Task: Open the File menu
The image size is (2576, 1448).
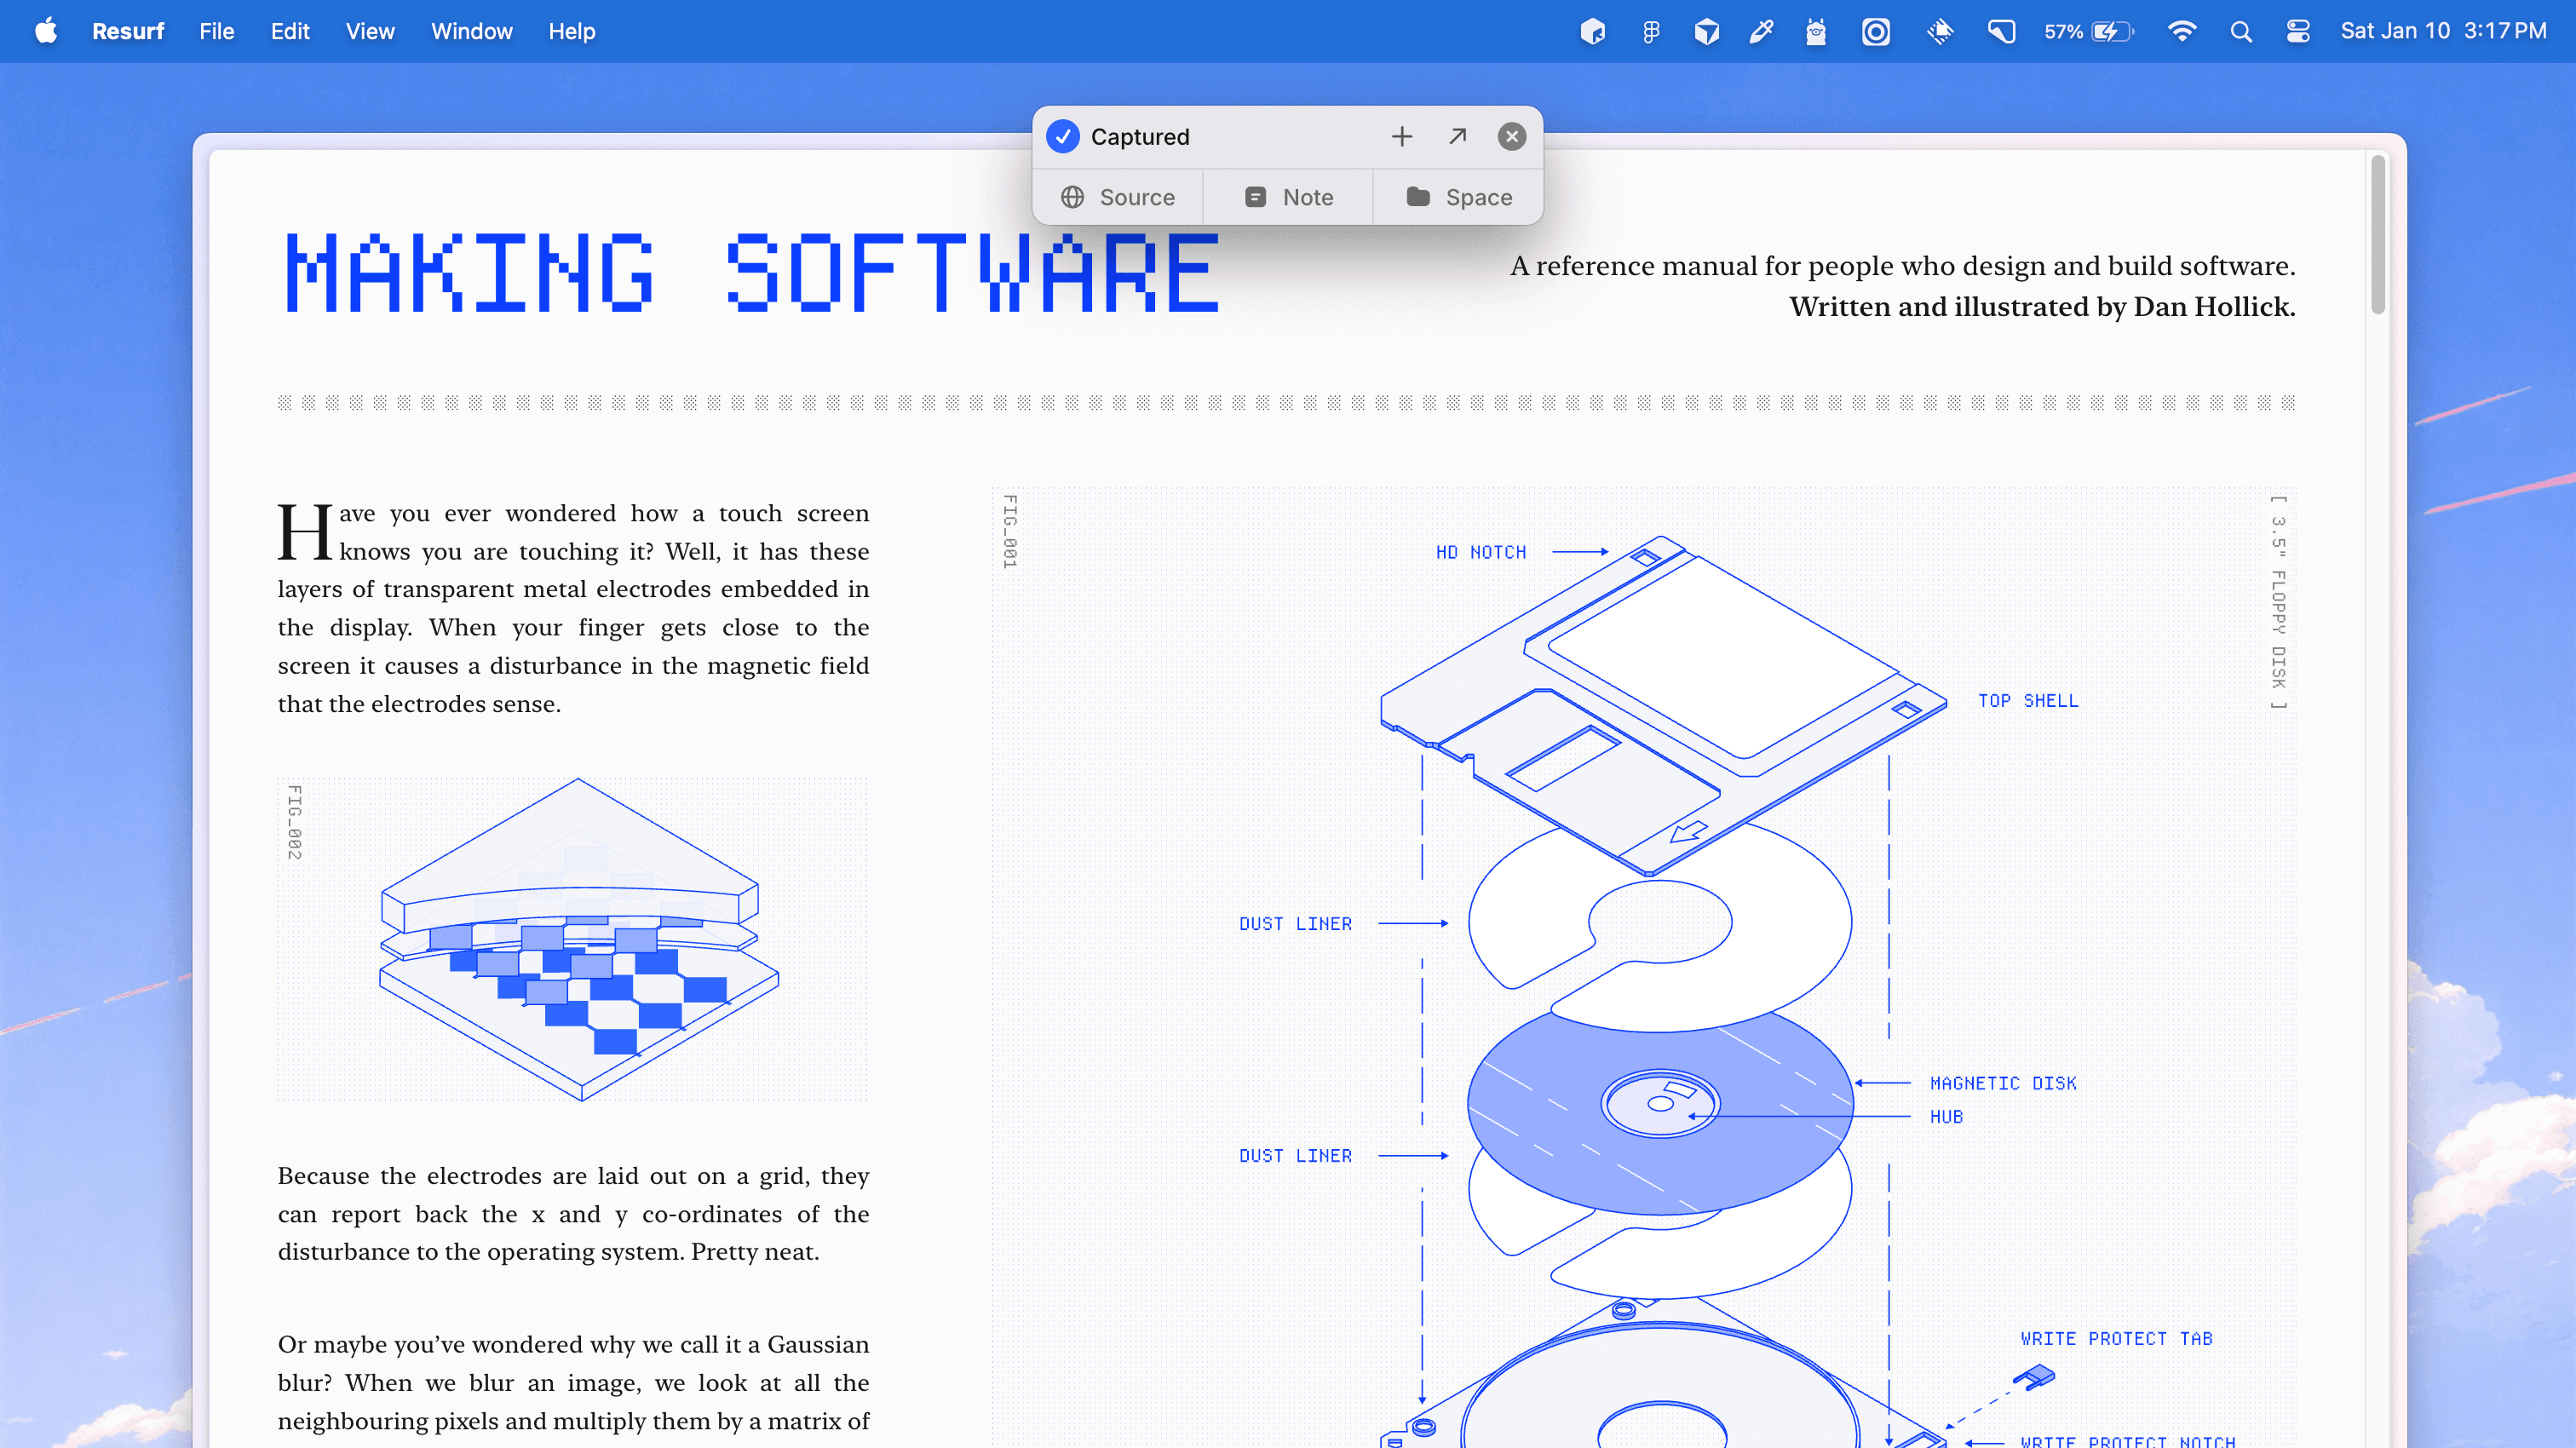Action: 216,32
